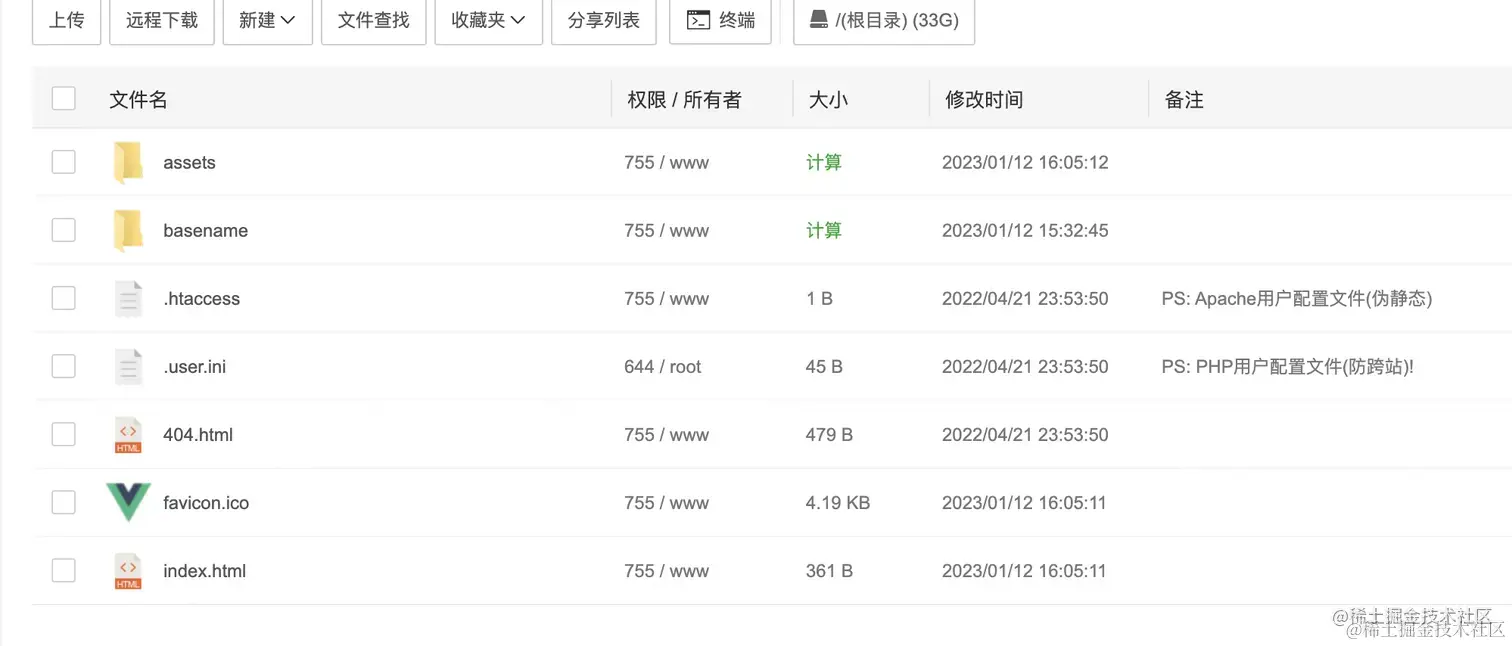Open the basename folder name
1512x646 pixels.
[x=205, y=231]
